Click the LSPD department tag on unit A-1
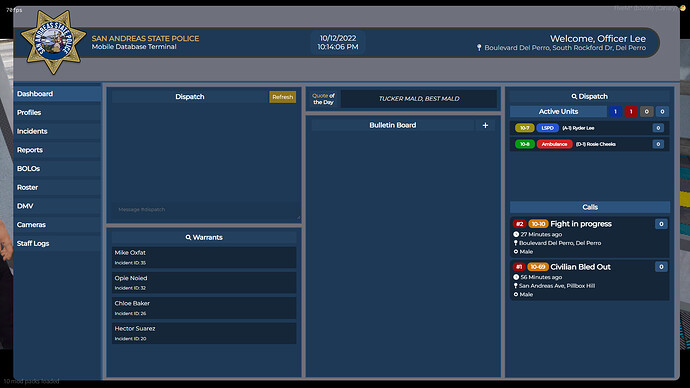This screenshot has width=690, height=388. (x=547, y=128)
